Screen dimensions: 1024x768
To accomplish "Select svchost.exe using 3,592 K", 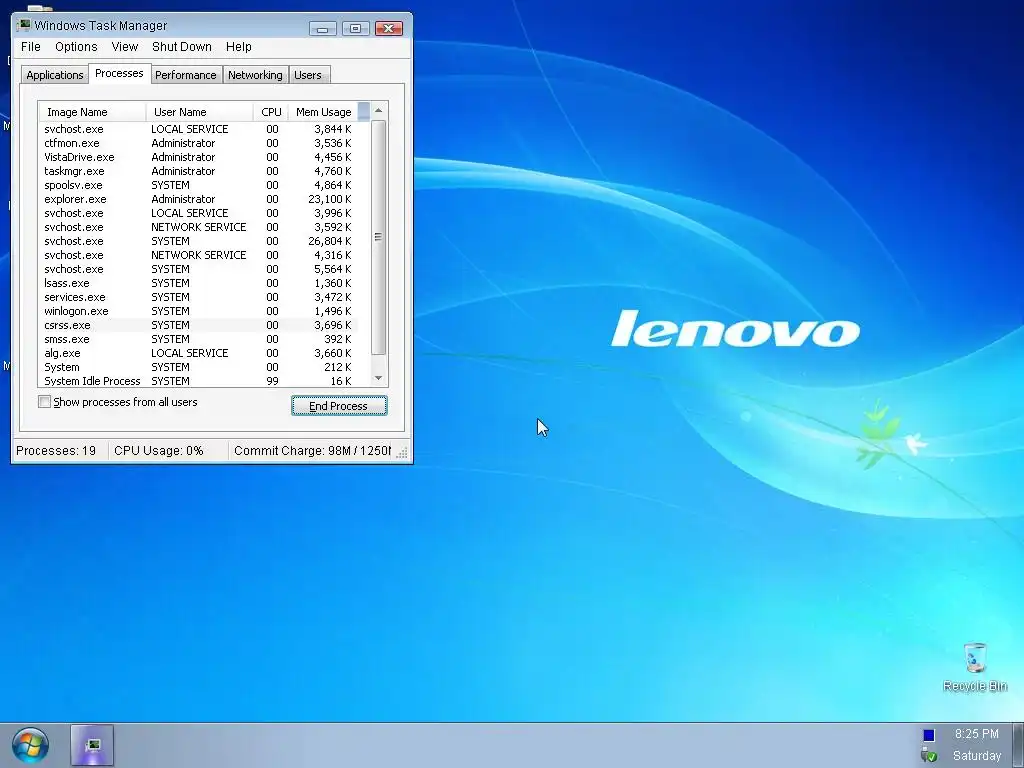I will [198, 227].
